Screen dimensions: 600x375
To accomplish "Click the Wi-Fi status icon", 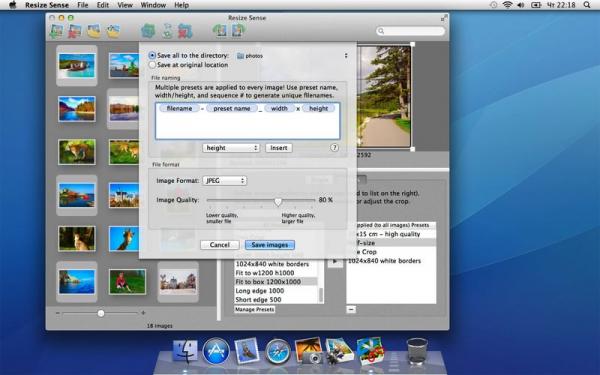I will (507, 5).
